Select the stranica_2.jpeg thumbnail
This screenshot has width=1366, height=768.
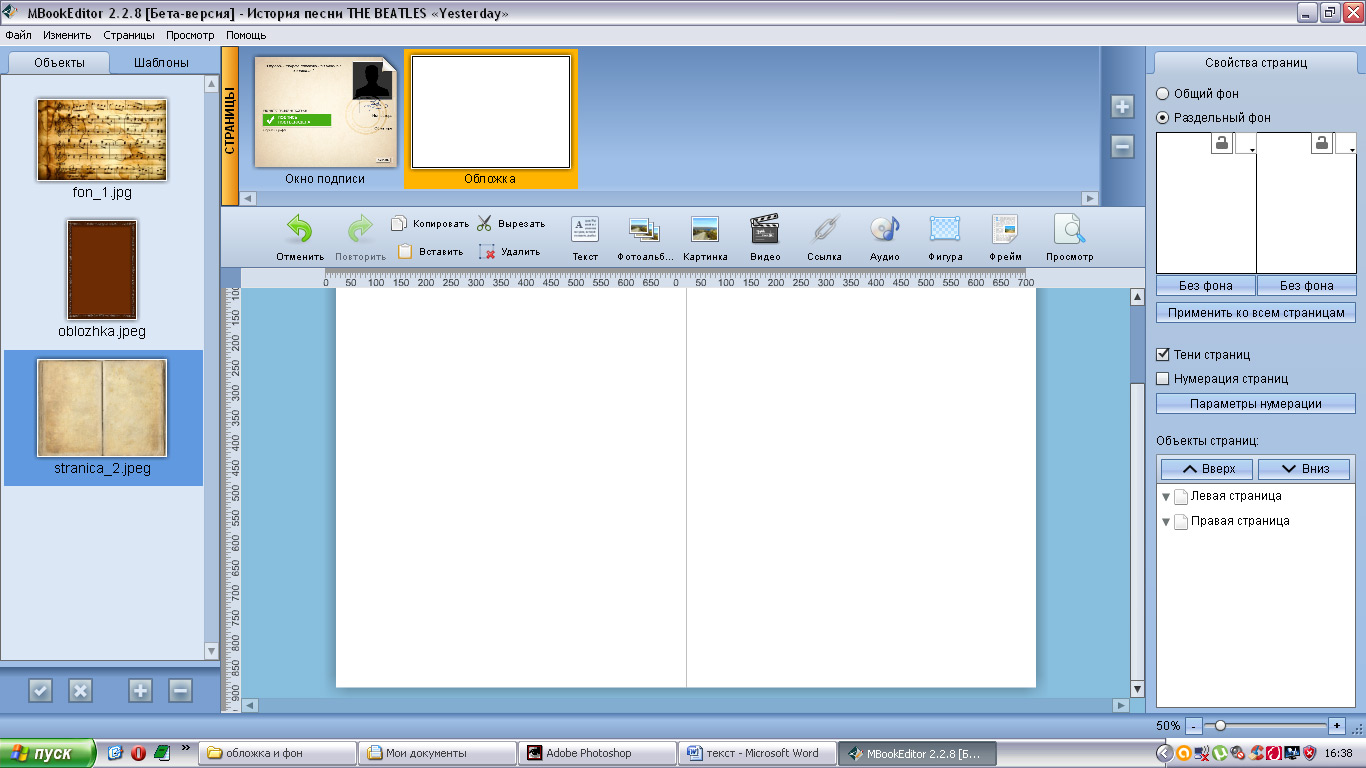coord(102,408)
